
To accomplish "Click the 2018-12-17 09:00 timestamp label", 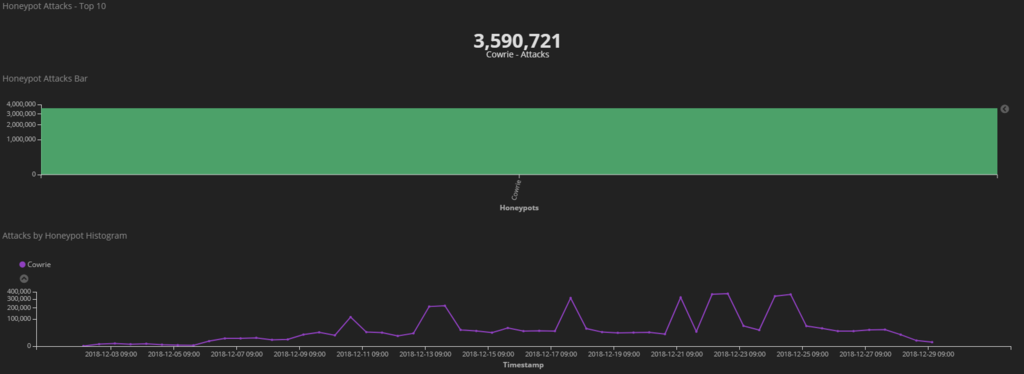I will click(x=551, y=354).
